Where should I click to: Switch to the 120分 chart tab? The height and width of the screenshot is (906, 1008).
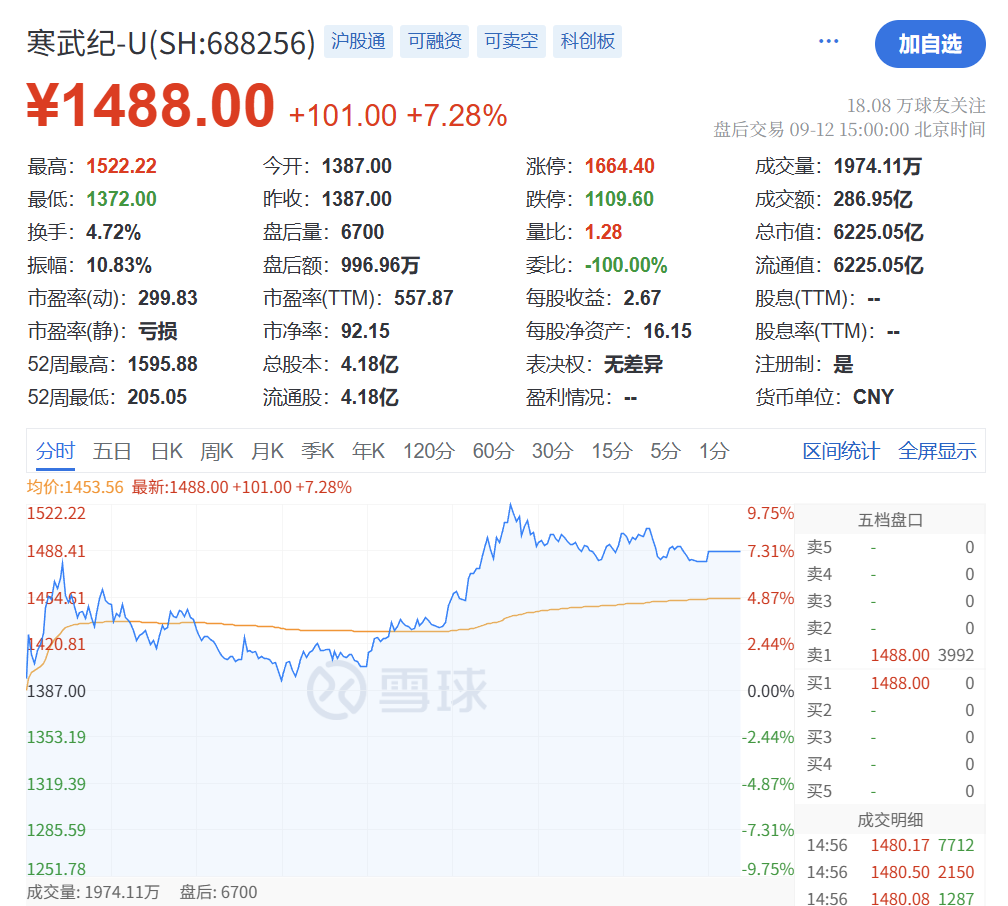point(429,451)
